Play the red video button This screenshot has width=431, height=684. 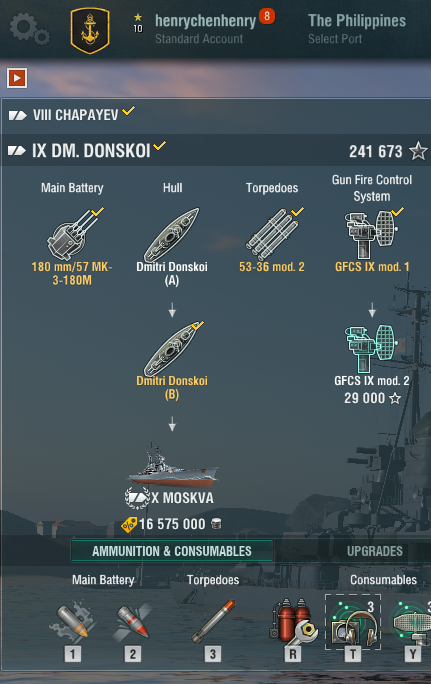pos(17,78)
